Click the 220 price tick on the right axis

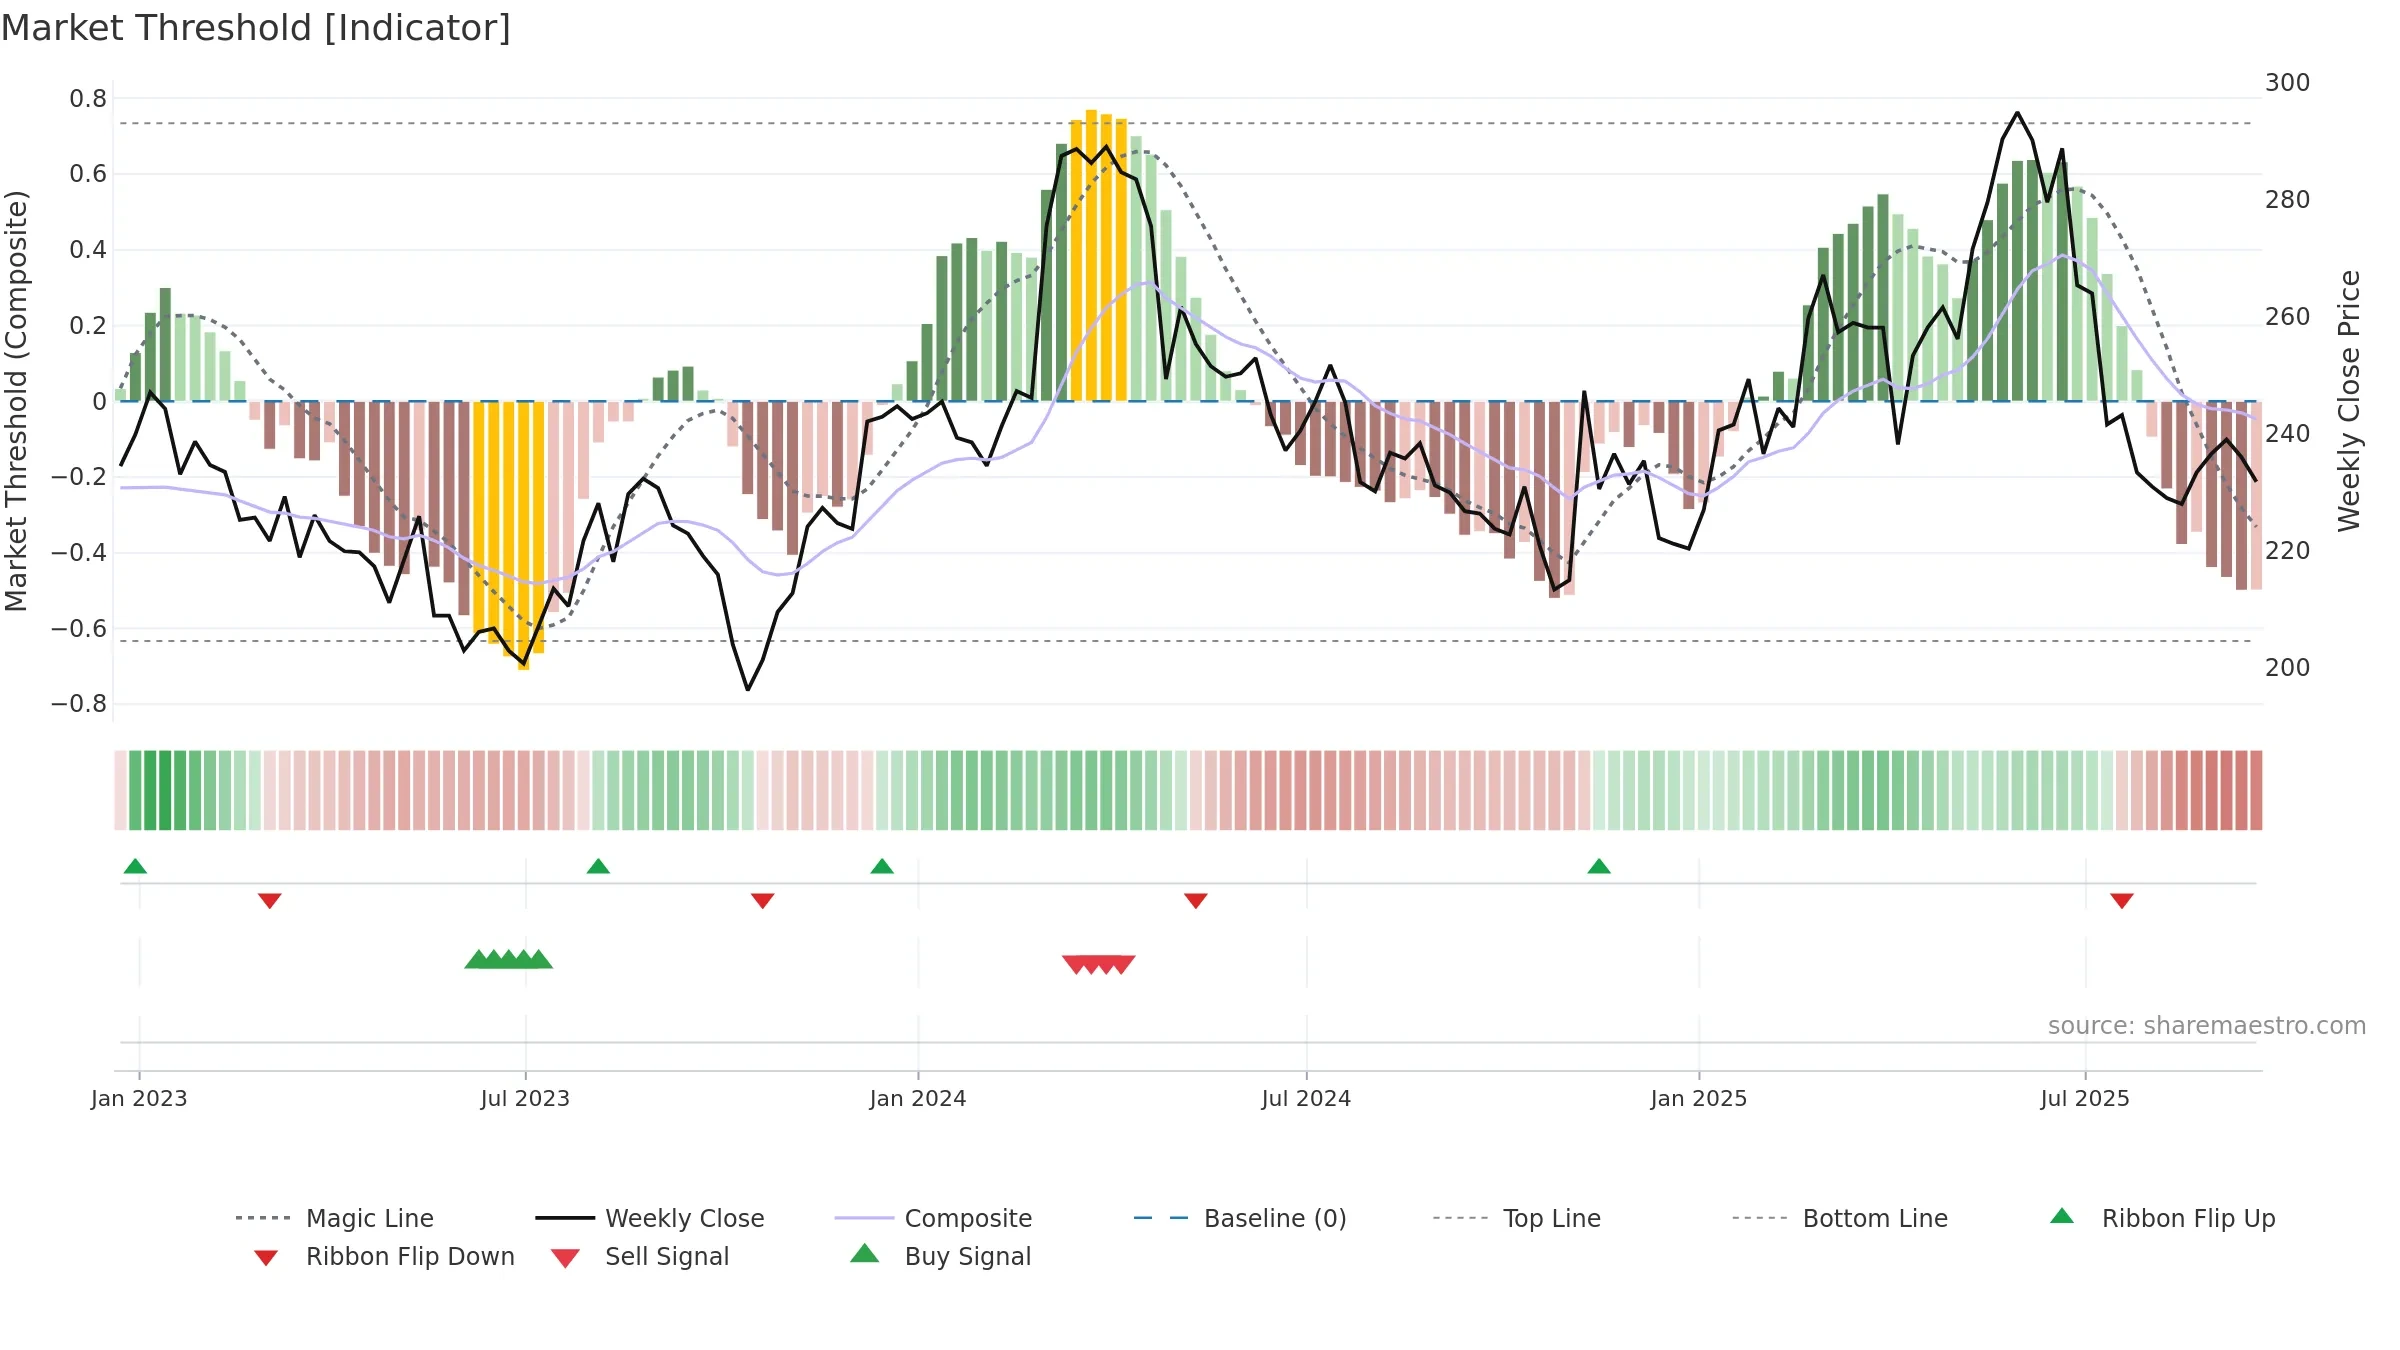2288,551
